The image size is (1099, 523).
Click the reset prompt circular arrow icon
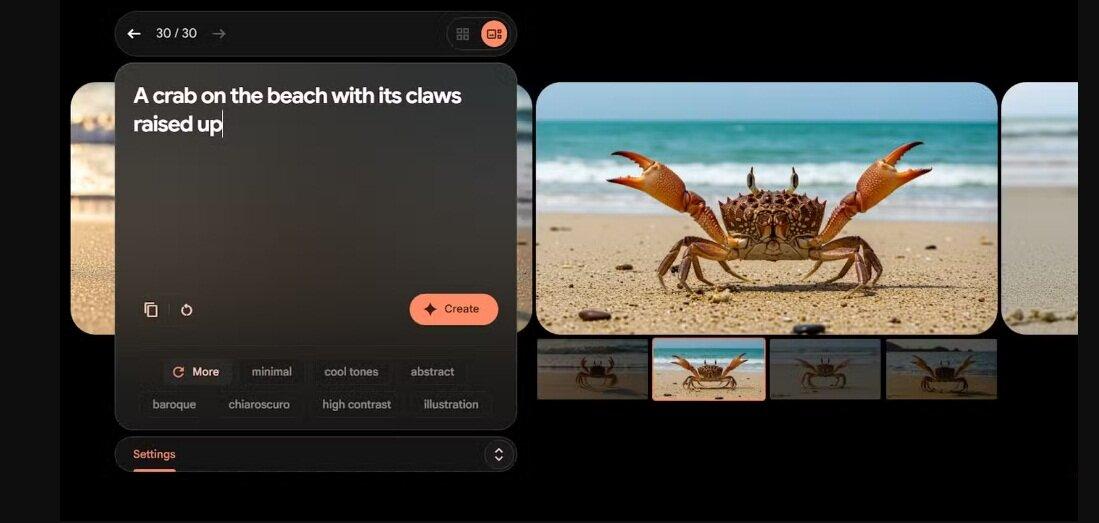187,310
